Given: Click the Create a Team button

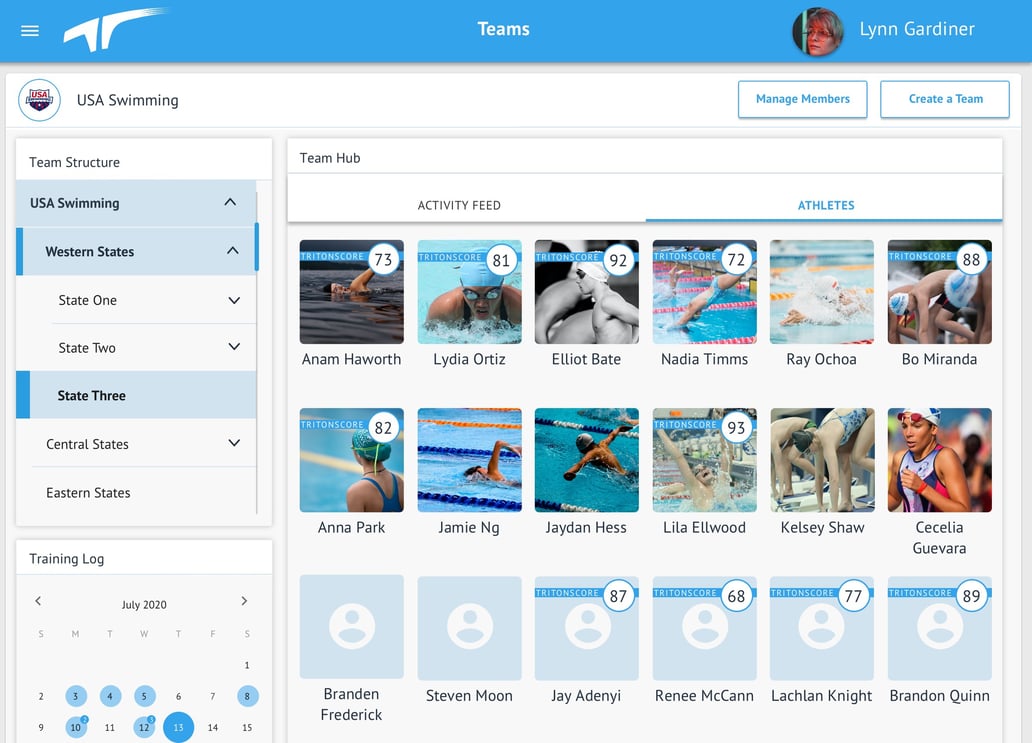Looking at the screenshot, I should (944, 99).
